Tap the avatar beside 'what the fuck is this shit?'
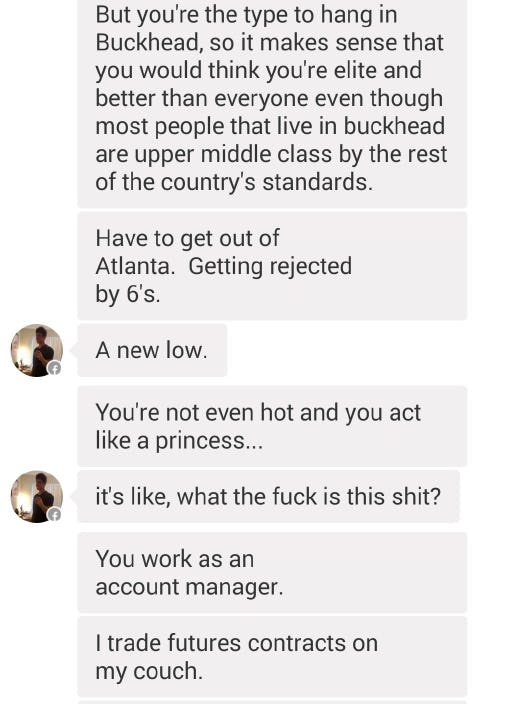This screenshot has width=525, height=704. pos(37,497)
